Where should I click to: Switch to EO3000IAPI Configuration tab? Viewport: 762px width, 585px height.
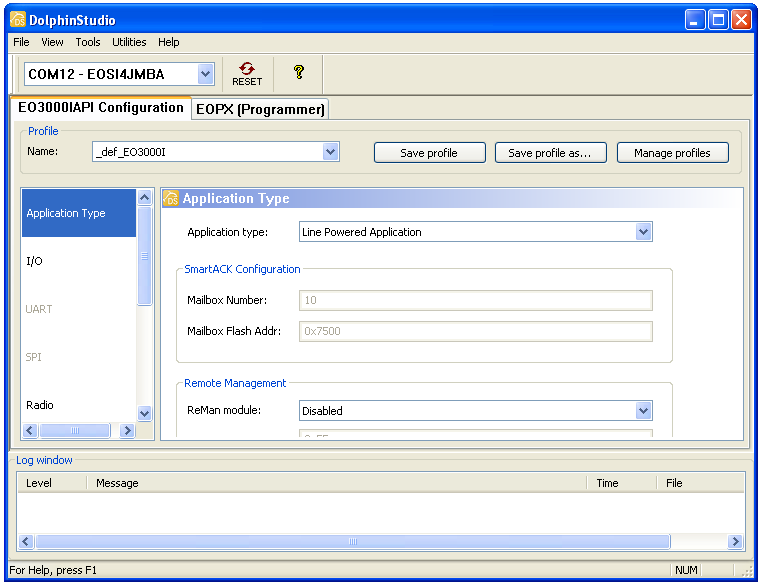[x=101, y=107]
